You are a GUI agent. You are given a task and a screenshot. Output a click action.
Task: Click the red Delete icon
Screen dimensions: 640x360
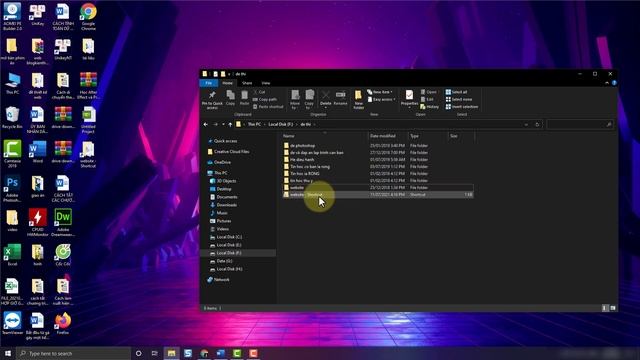click(326, 98)
